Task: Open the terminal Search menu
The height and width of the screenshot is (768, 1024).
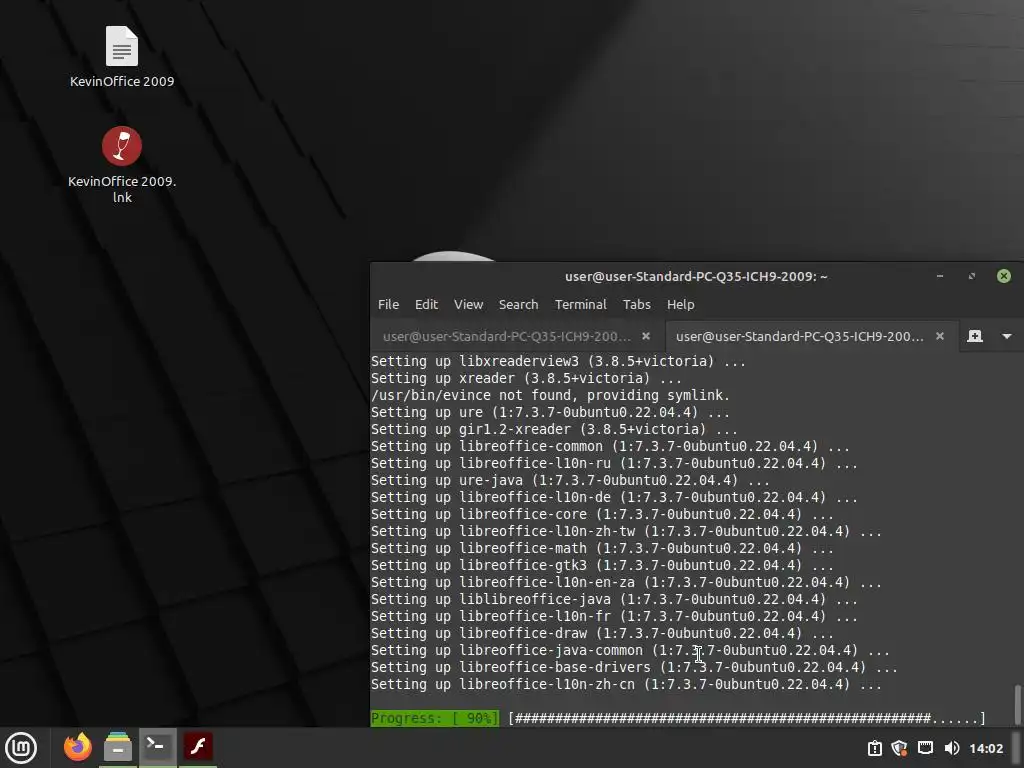Action: tap(518, 304)
